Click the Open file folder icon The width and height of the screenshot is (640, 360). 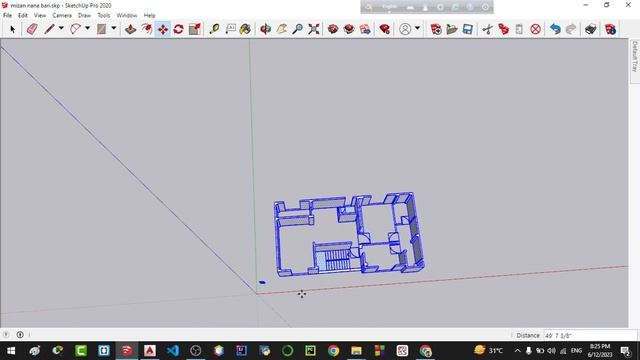point(452,29)
